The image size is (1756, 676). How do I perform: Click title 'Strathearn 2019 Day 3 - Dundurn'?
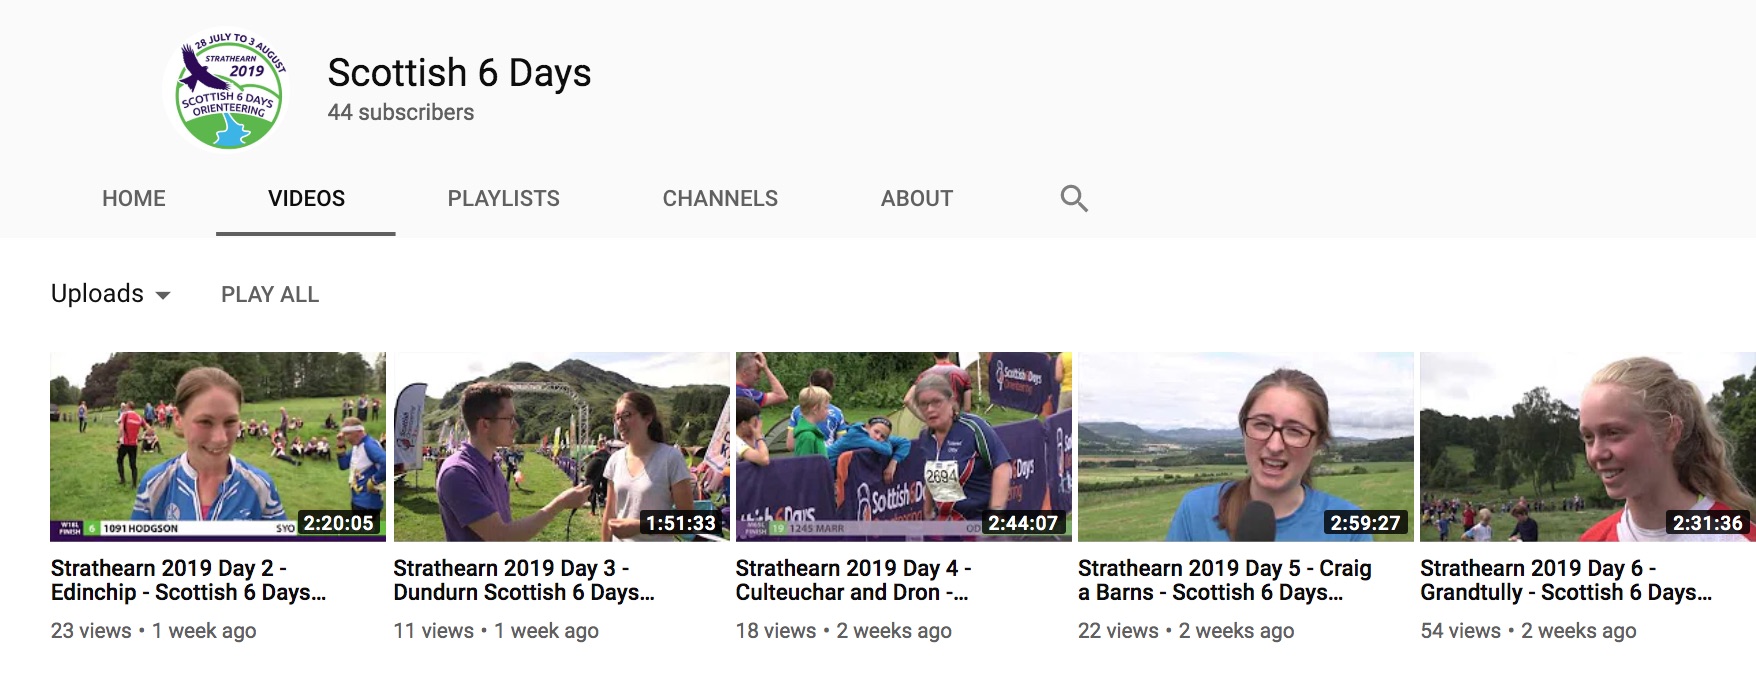click(x=524, y=580)
